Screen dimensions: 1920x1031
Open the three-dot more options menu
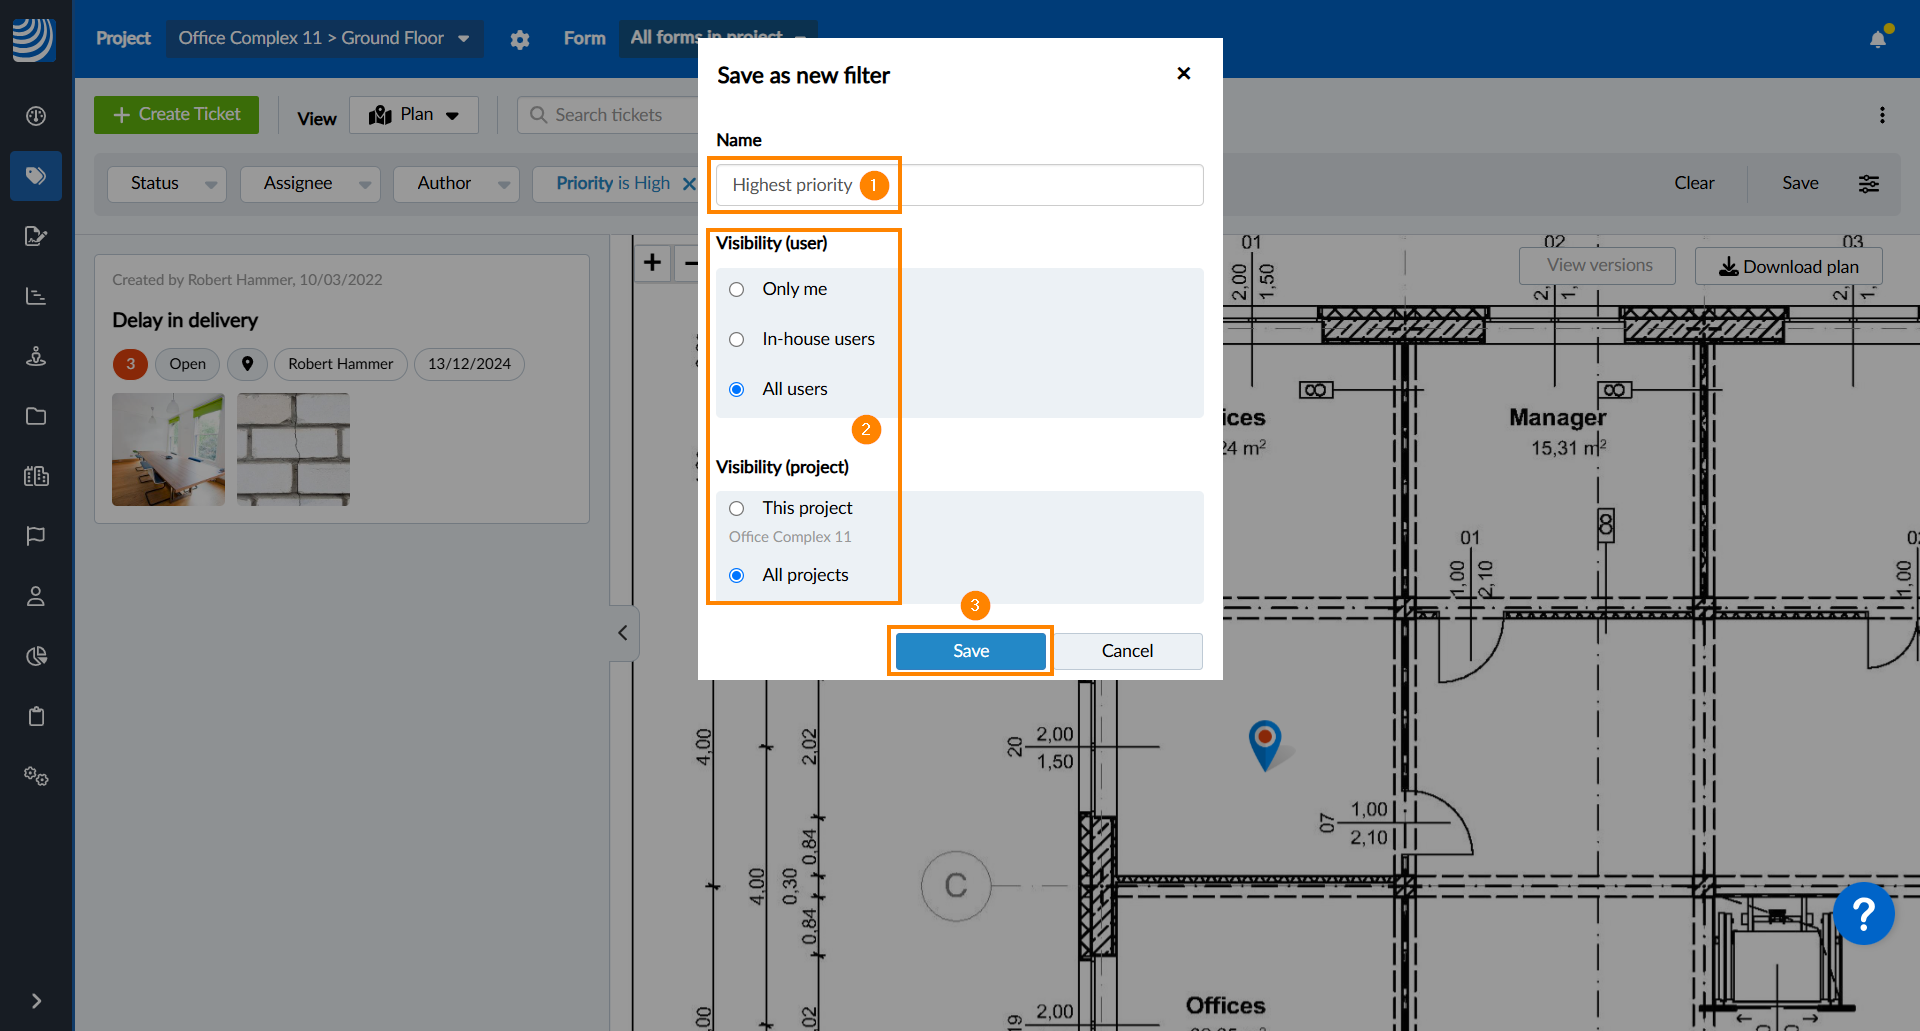point(1882,115)
